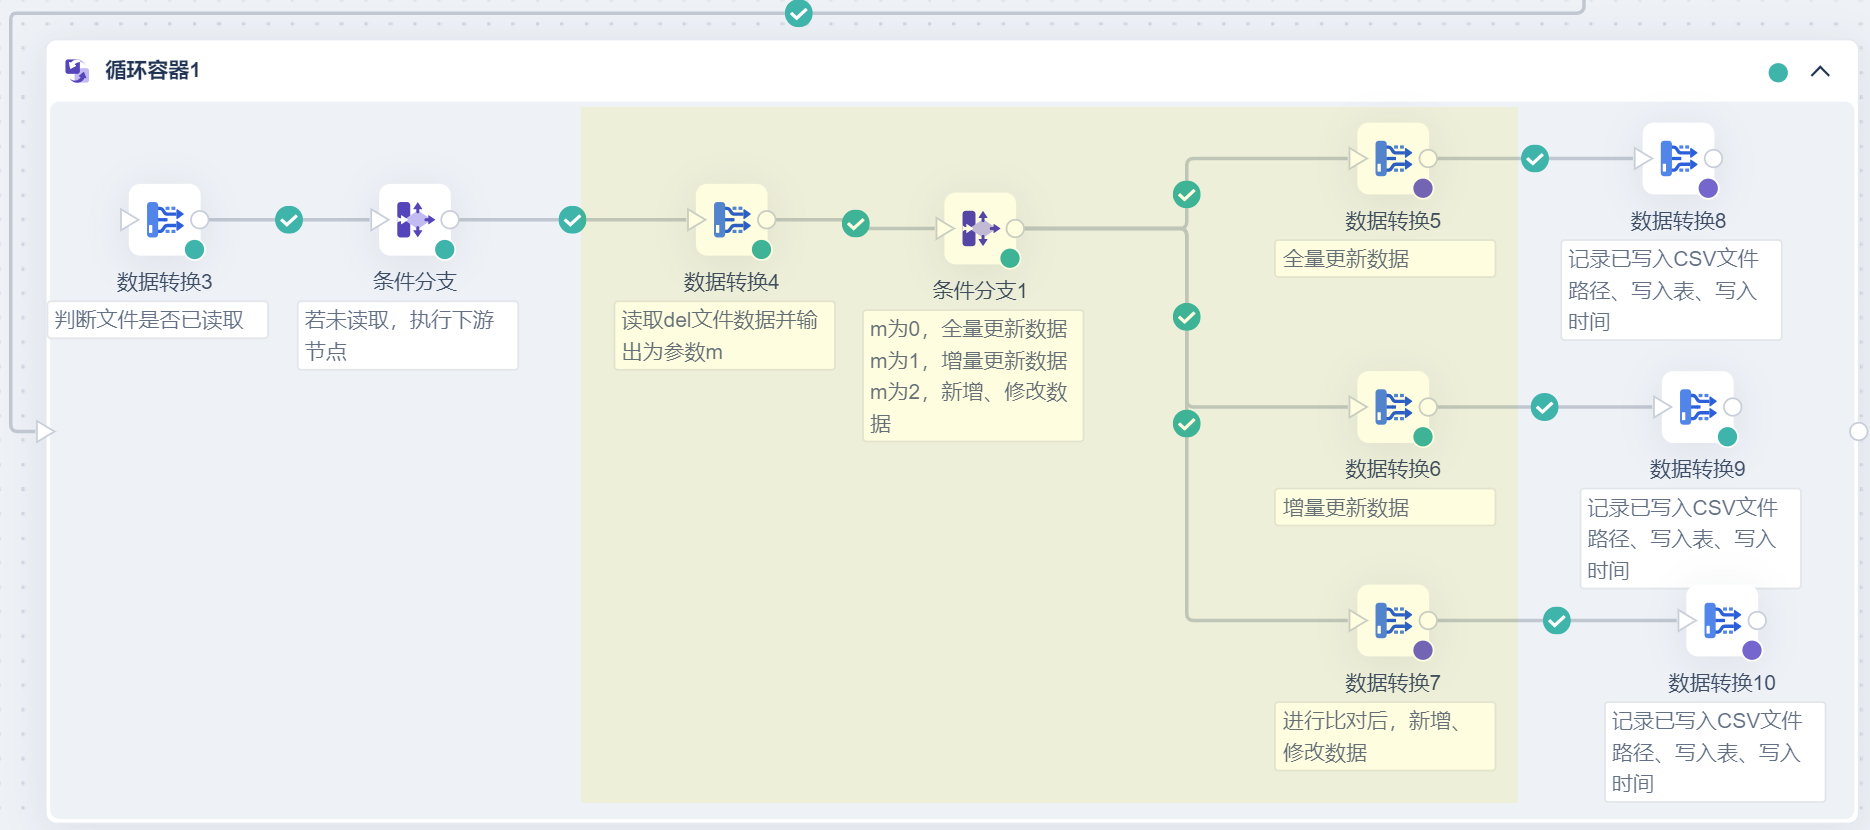Viewport: 1870px width, 830px height.
Task: Click the check mark between 数据转换6 and 数据转换9
Action: coord(1545,407)
